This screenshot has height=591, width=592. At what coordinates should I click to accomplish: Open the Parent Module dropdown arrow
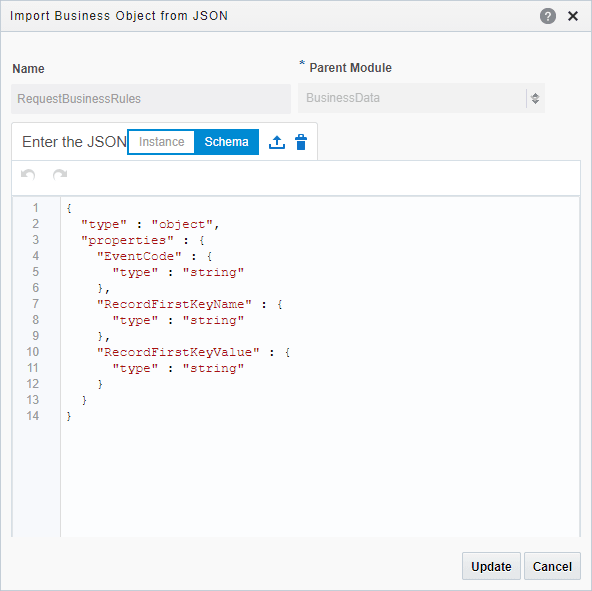pos(535,99)
